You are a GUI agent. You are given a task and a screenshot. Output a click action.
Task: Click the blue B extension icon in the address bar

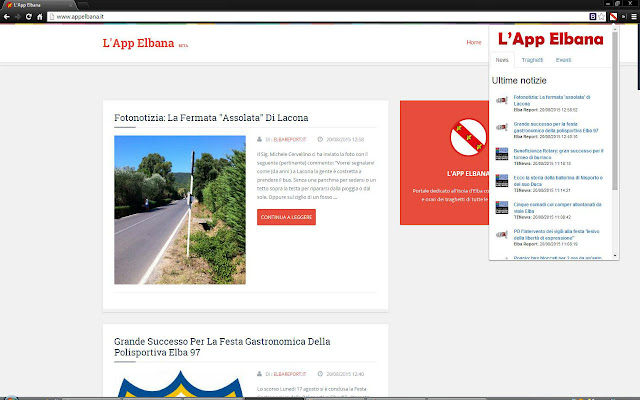point(593,17)
